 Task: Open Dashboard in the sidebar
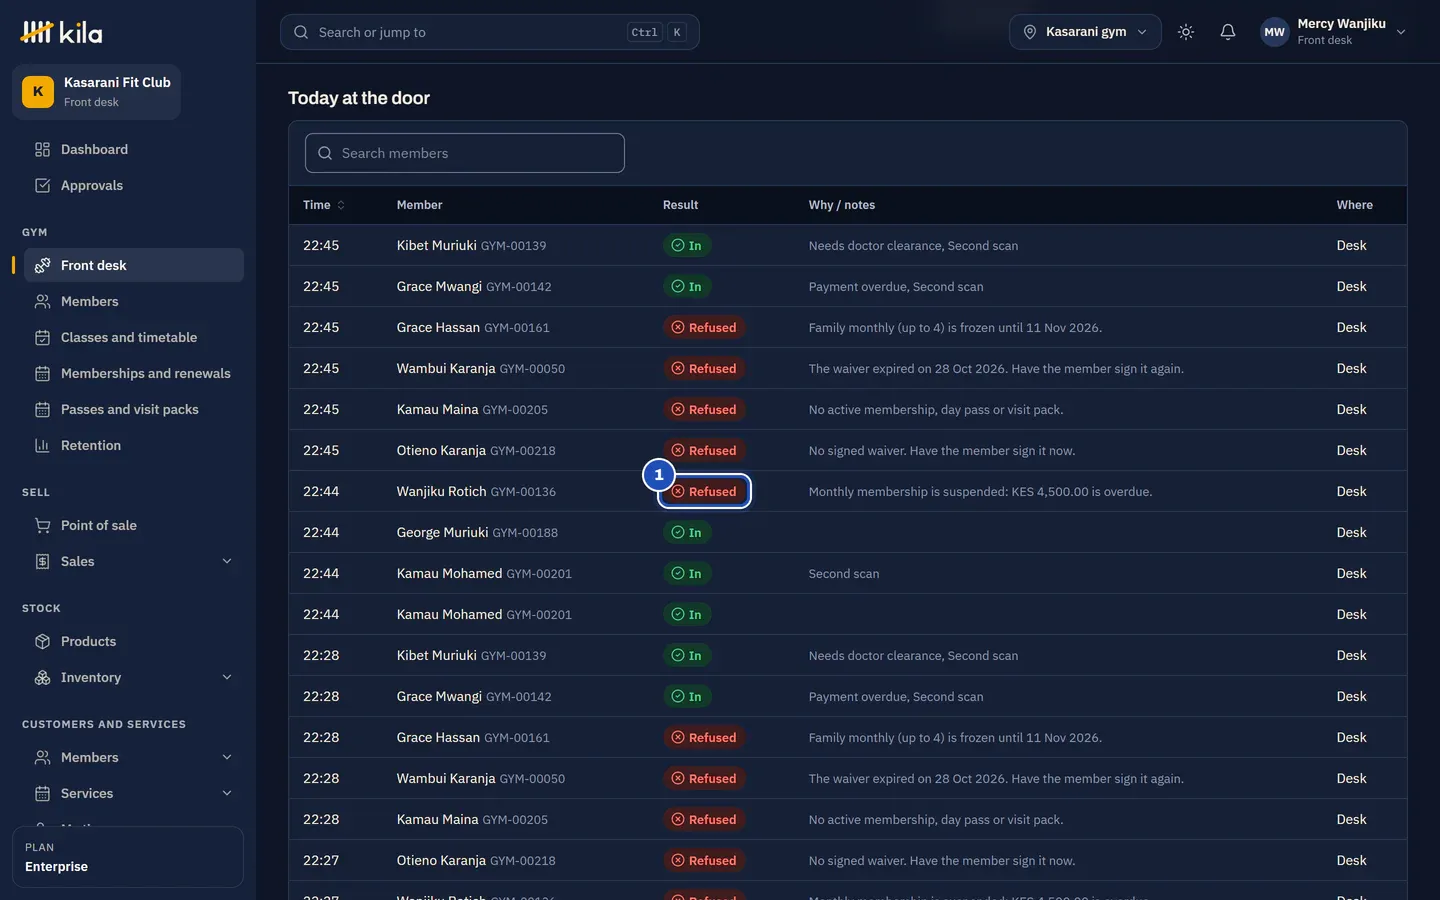[x=133, y=150]
